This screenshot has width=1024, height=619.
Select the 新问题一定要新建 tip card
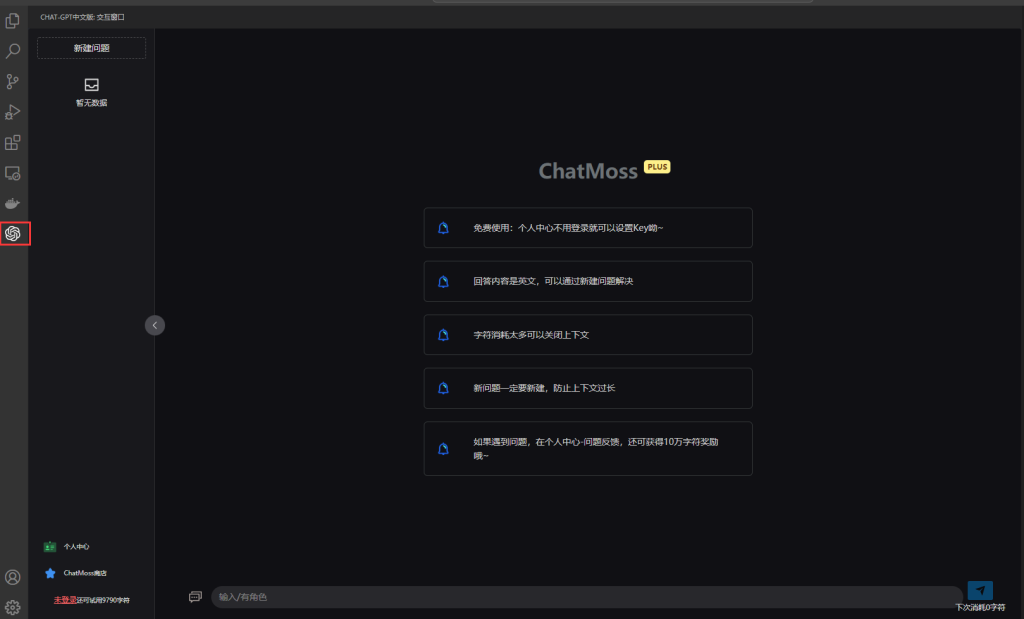(x=588, y=389)
